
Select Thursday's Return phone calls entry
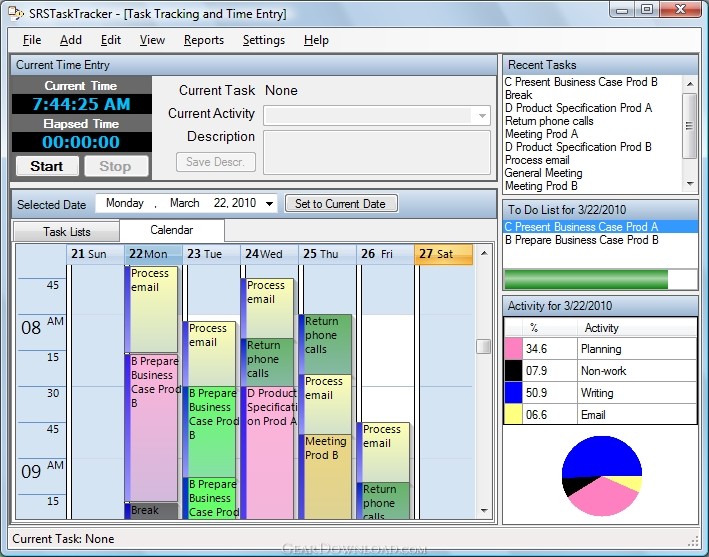(326, 344)
